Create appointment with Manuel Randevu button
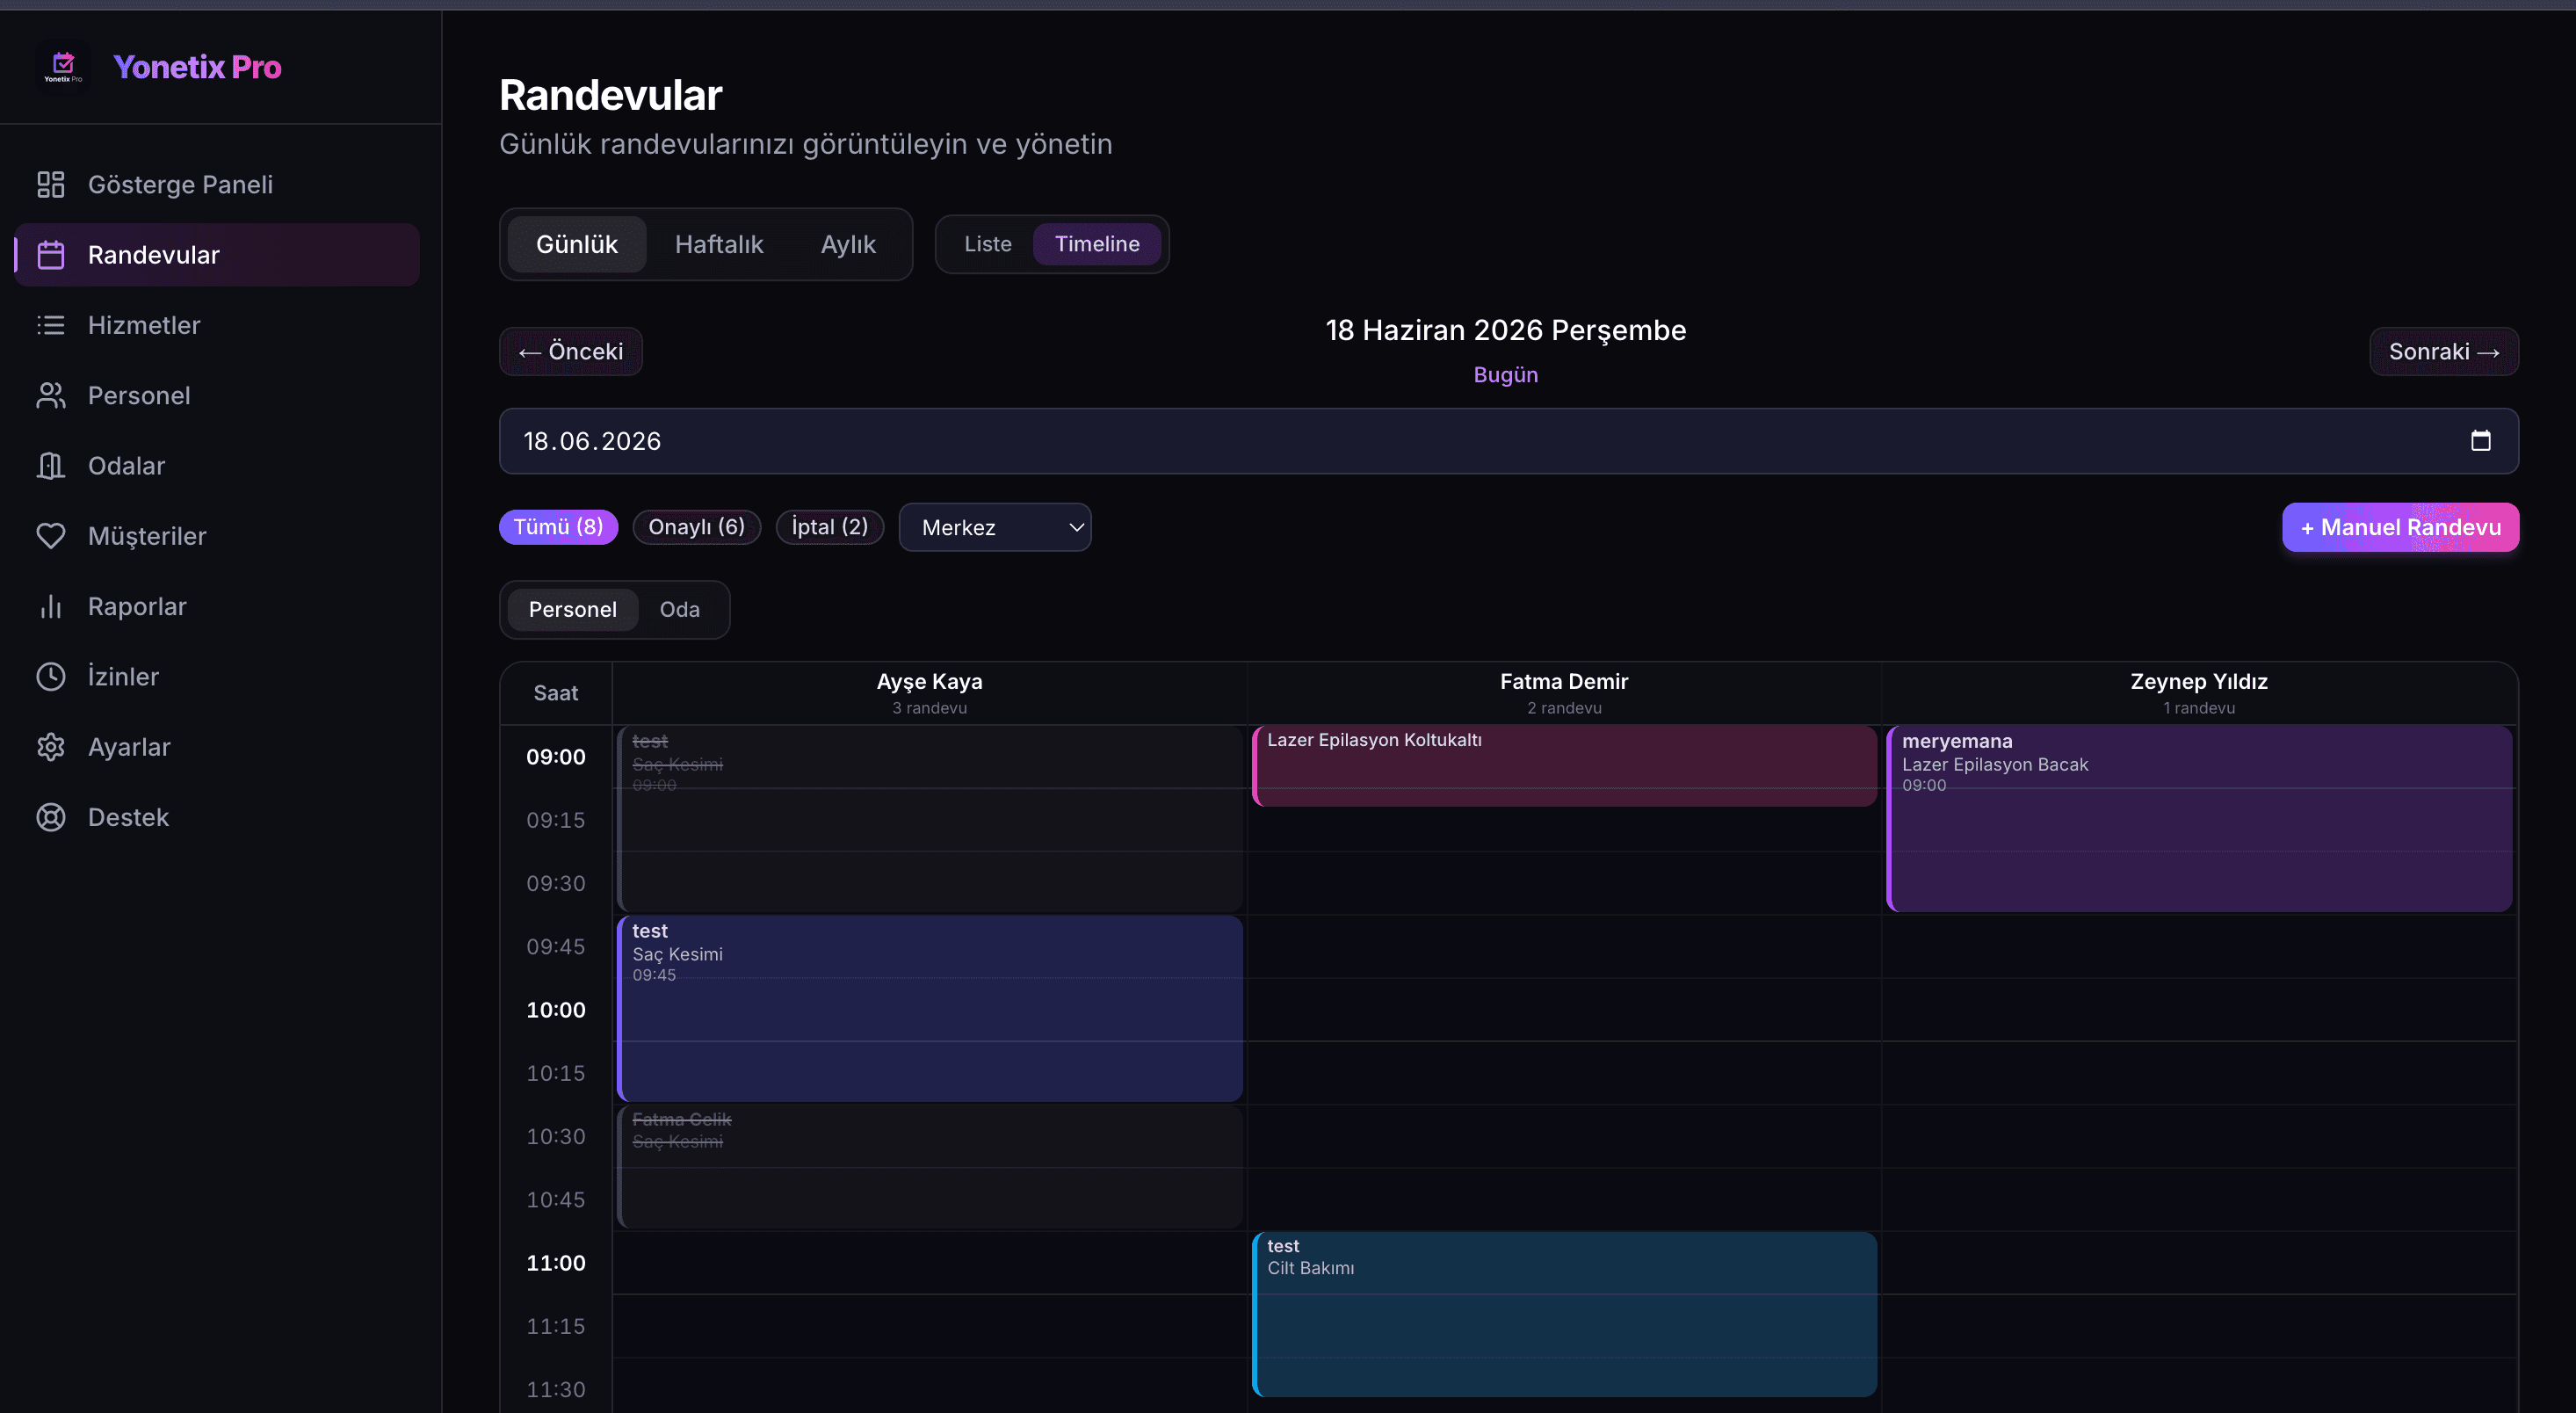 (2400, 527)
